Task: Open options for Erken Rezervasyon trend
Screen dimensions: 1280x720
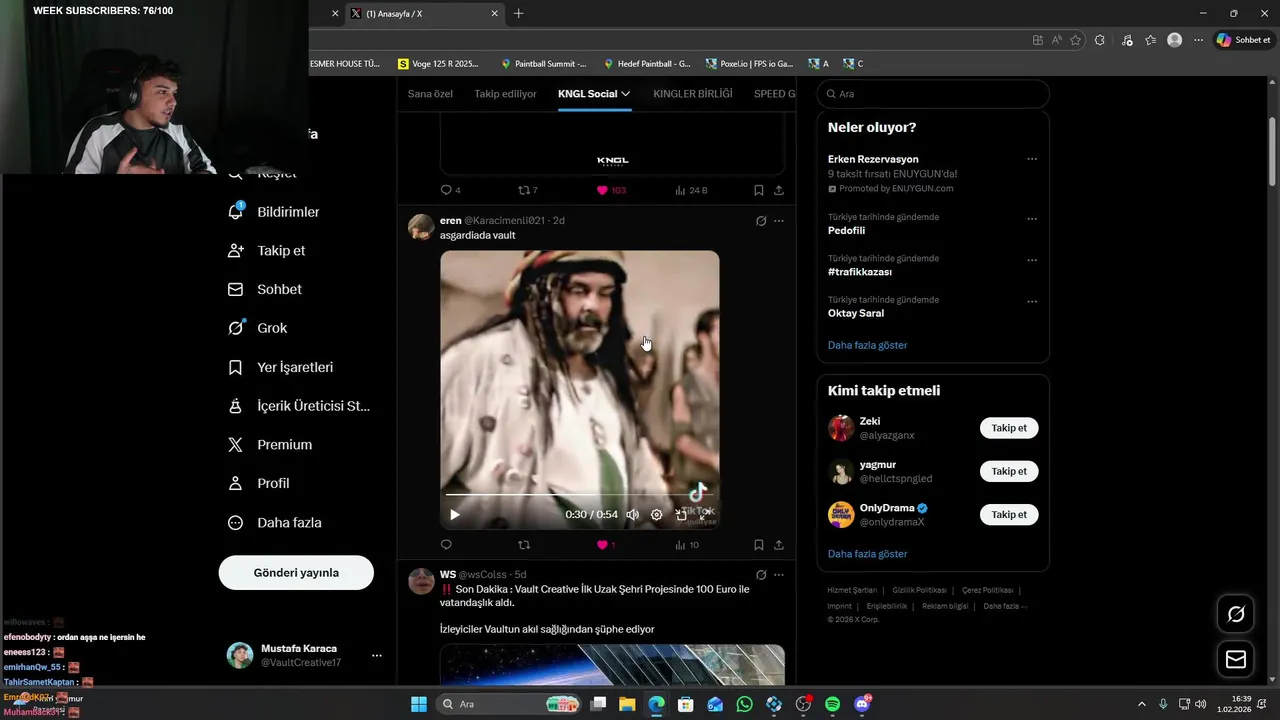Action: [1032, 159]
